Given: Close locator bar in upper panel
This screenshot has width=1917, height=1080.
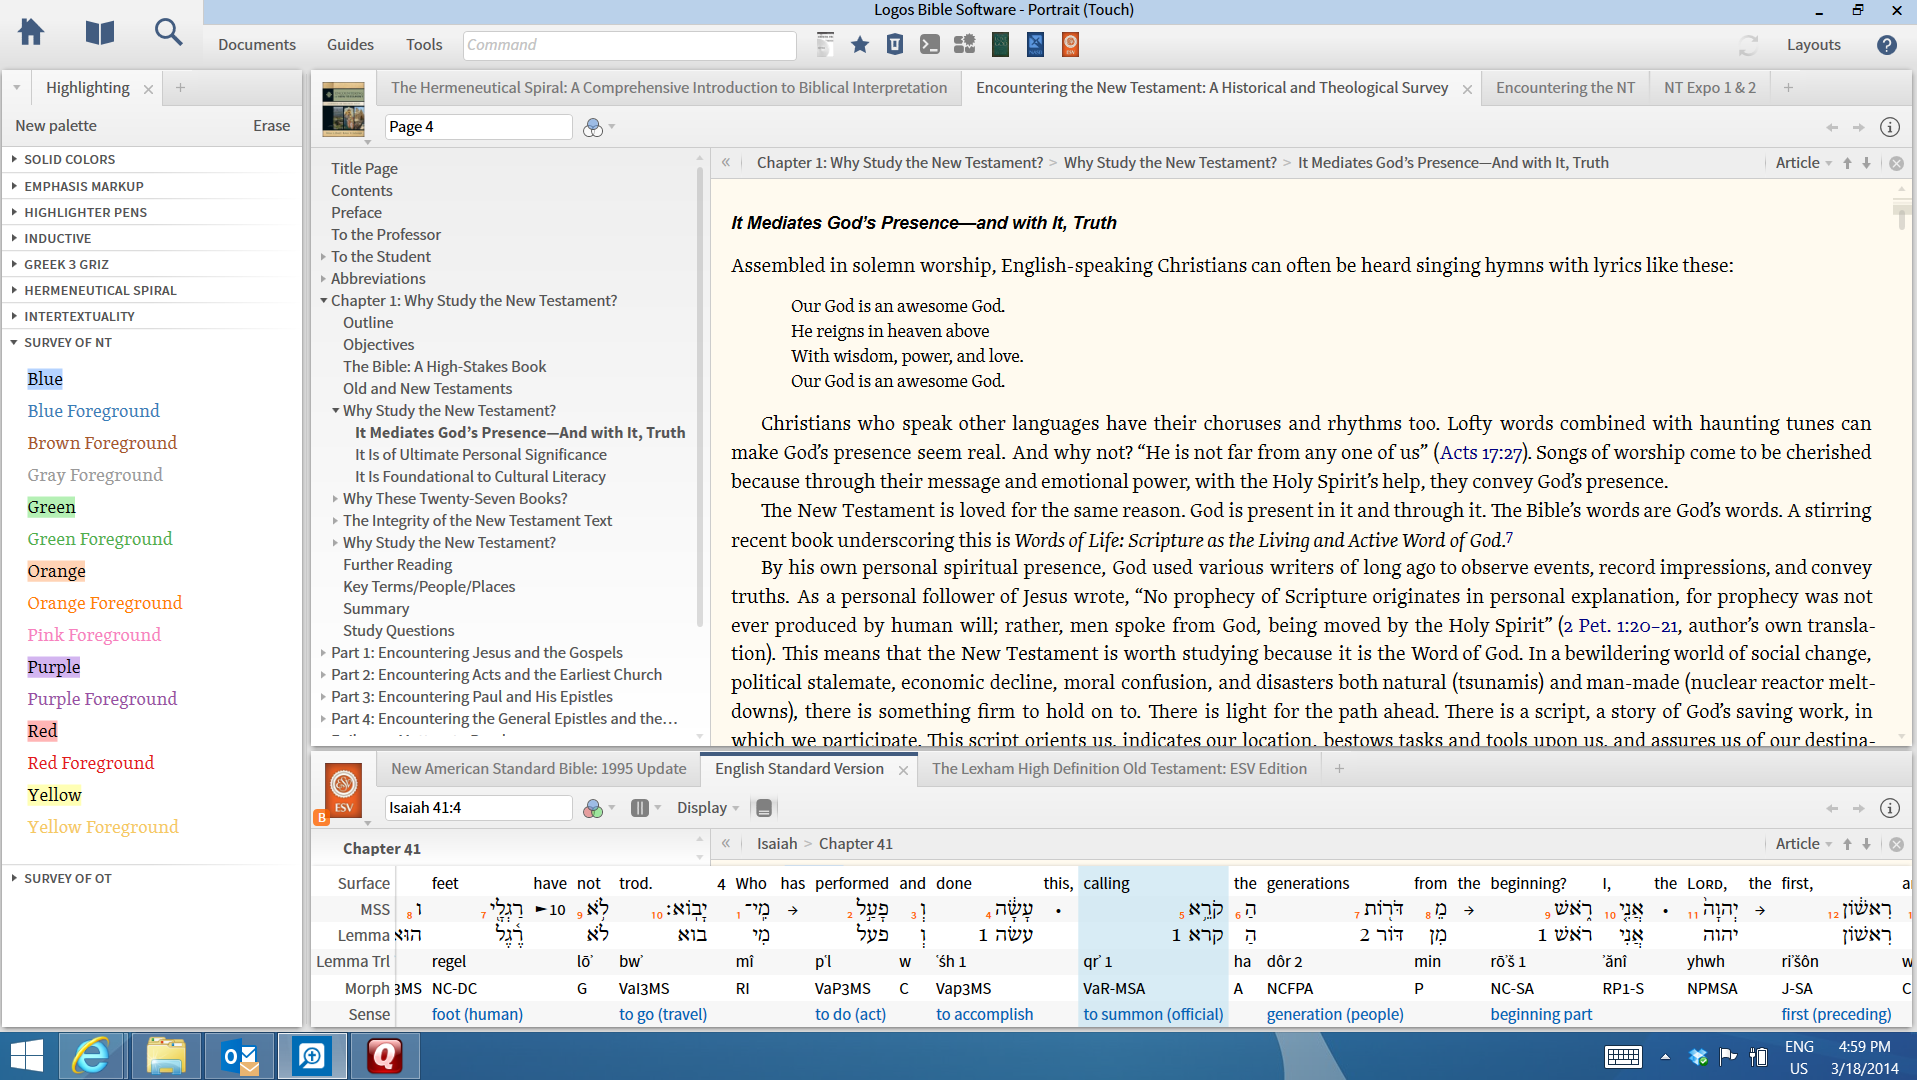Looking at the screenshot, I should (x=1896, y=163).
